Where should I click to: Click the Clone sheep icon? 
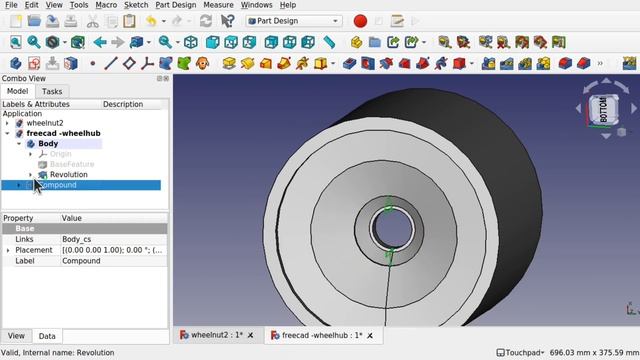click(x=202, y=63)
